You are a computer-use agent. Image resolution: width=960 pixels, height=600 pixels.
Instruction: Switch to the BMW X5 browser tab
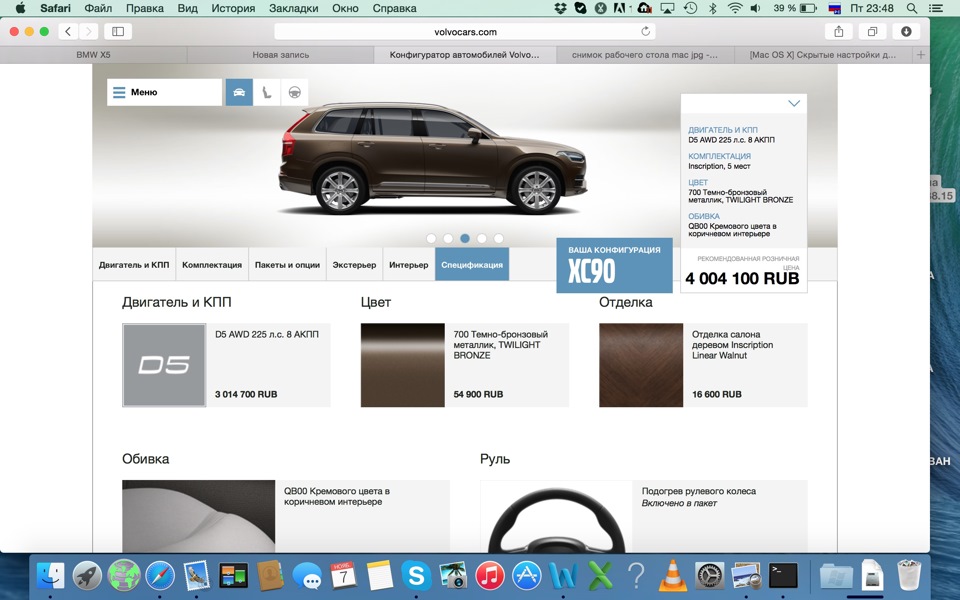click(93, 53)
